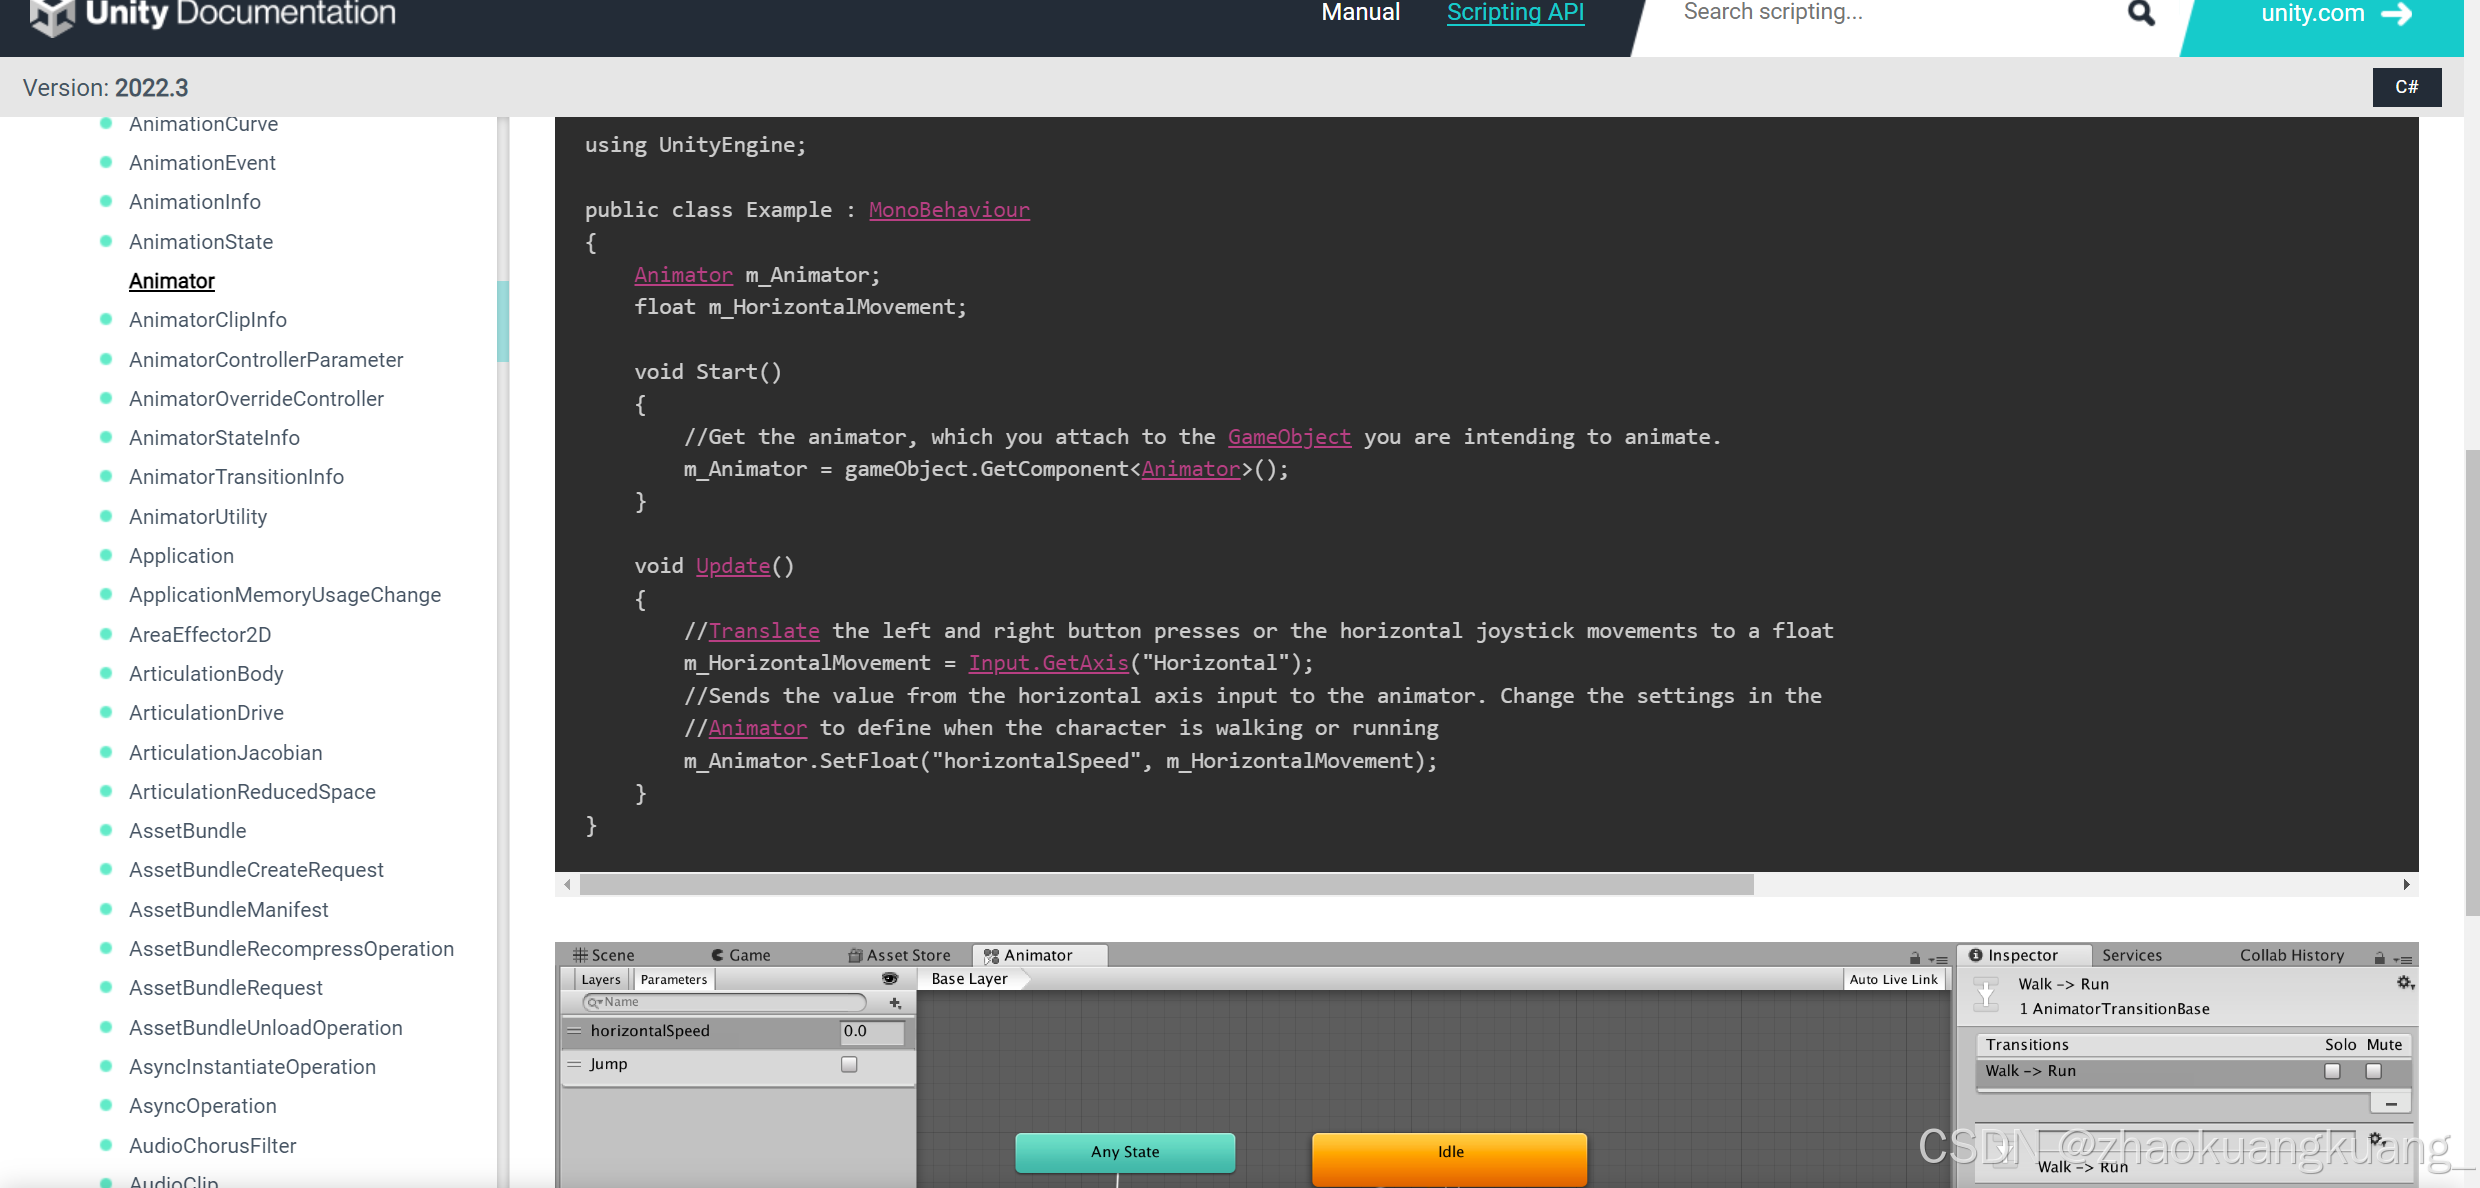This screenshot has height=1188, width=2480.
Task: Click the Unity logo icon
Action: (52, 15)
